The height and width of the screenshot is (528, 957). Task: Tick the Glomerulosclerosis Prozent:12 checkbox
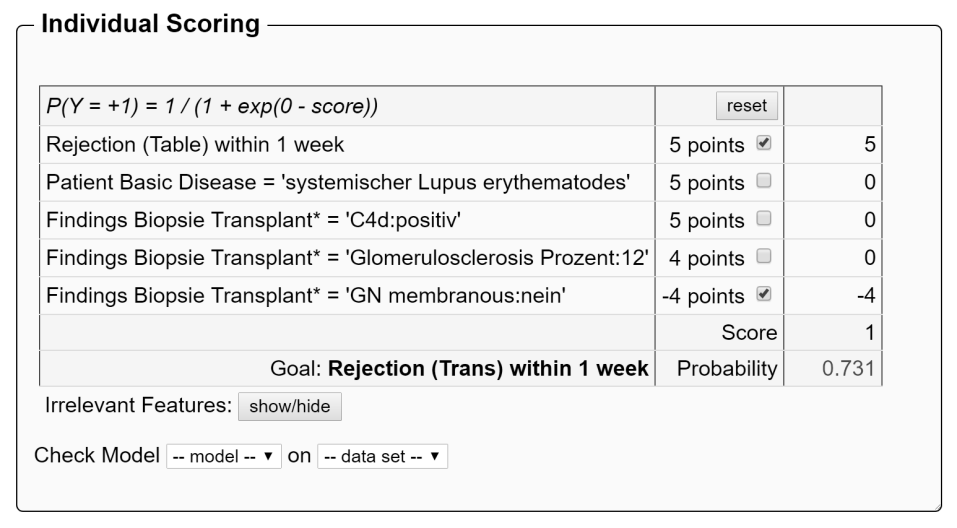(764, 258)
